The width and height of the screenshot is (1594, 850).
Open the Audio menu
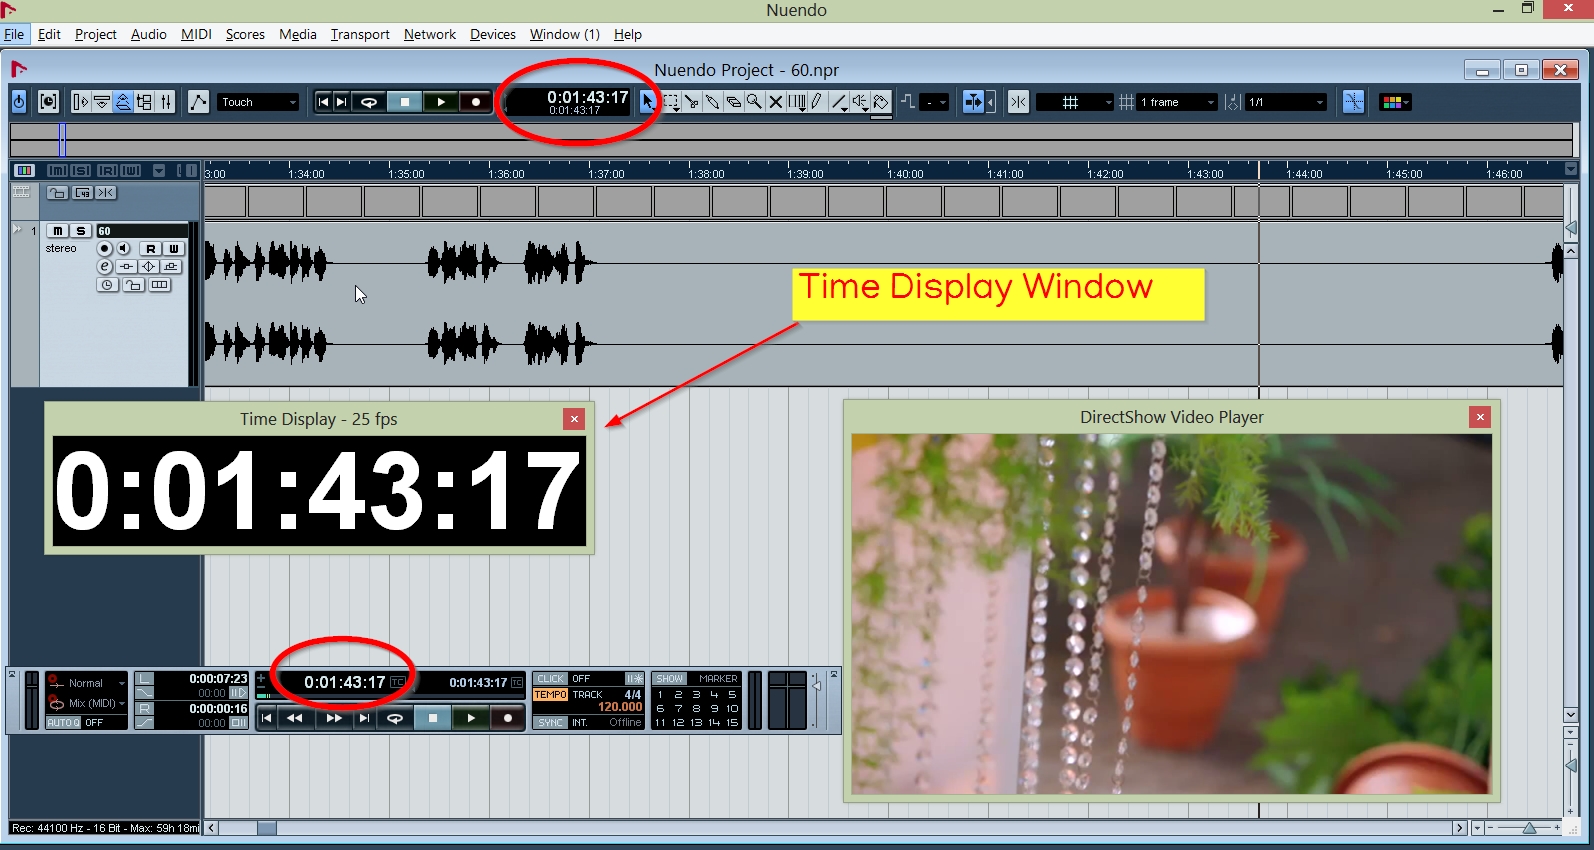(x=149, y=34)
